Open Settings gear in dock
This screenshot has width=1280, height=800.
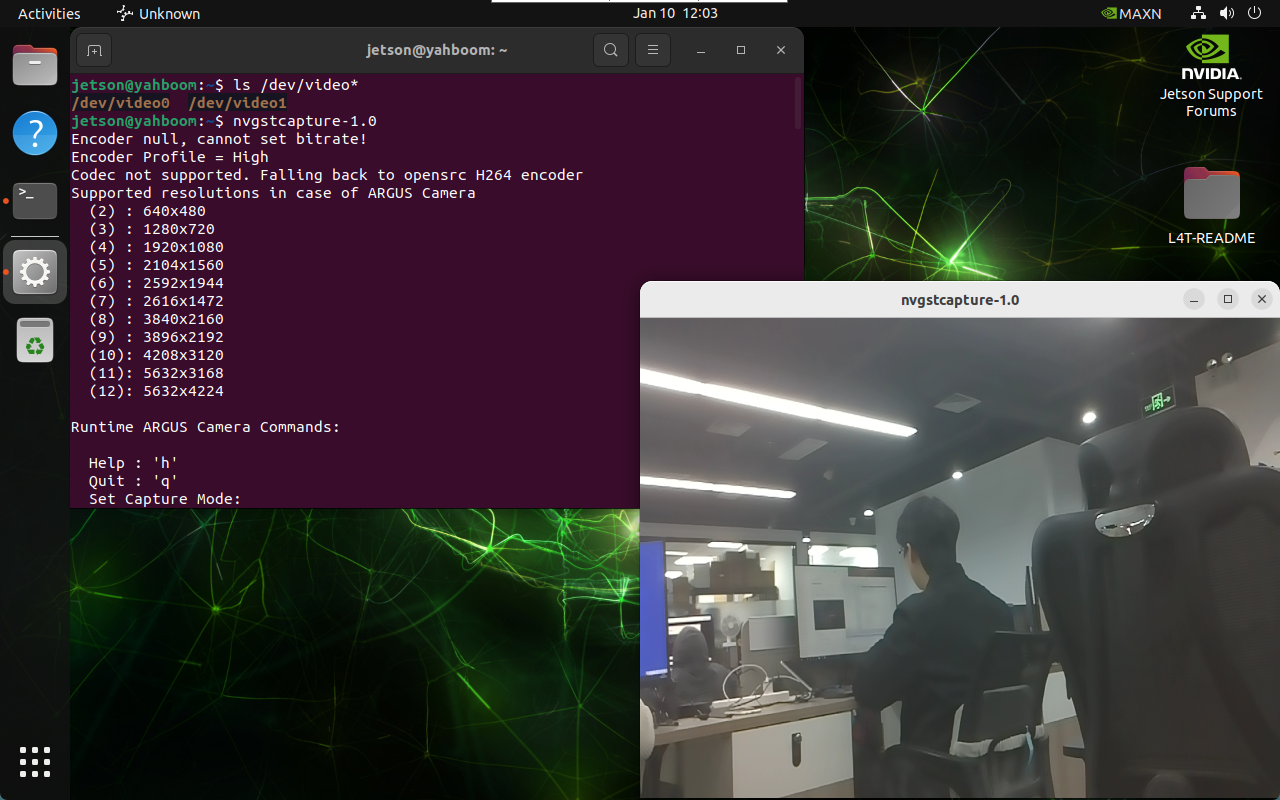click(35, 272)
